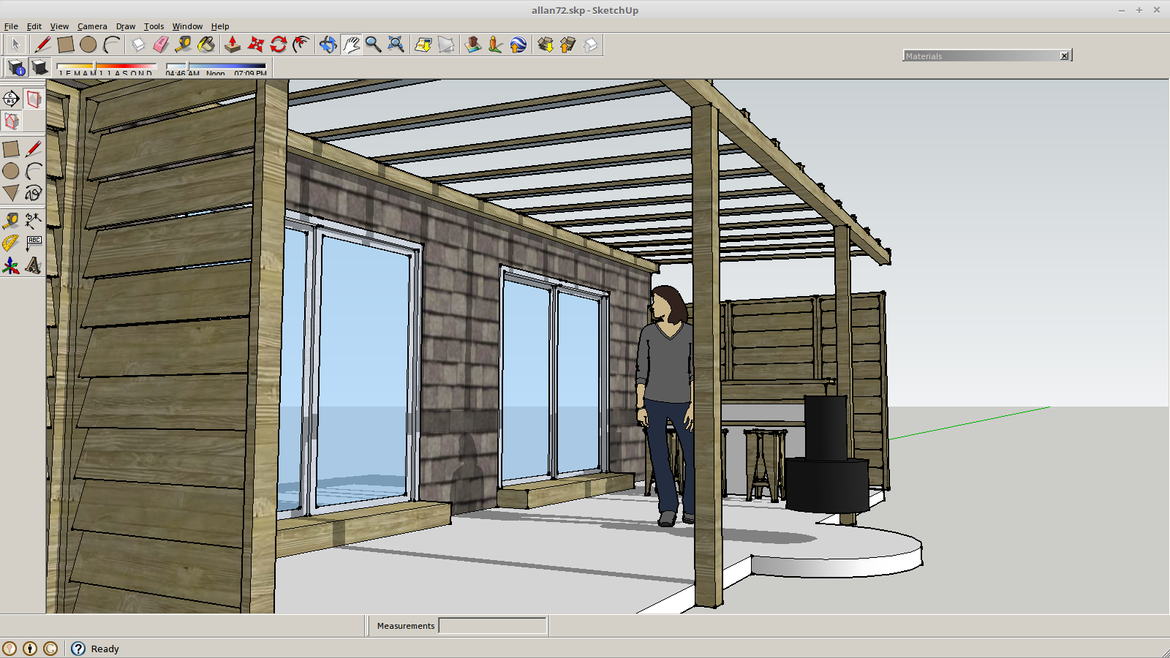This screenshot has height=658, width=1170.
Task: Pick the Eraser tool in top toolbar
Action: coord(161,44)
